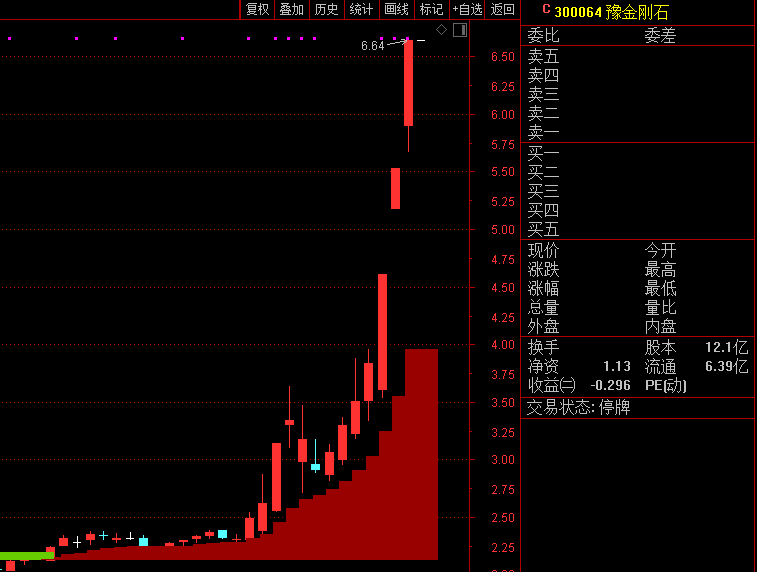
Task: Click the 2.25 price axis label
Action: click(503, 548)
